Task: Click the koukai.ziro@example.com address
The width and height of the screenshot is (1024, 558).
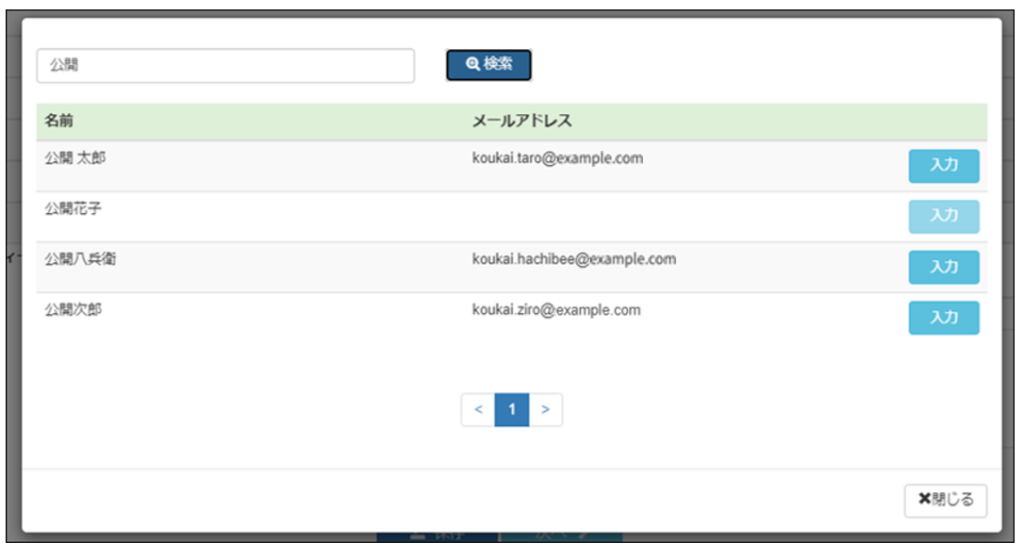Action: (x=556, y=310)
